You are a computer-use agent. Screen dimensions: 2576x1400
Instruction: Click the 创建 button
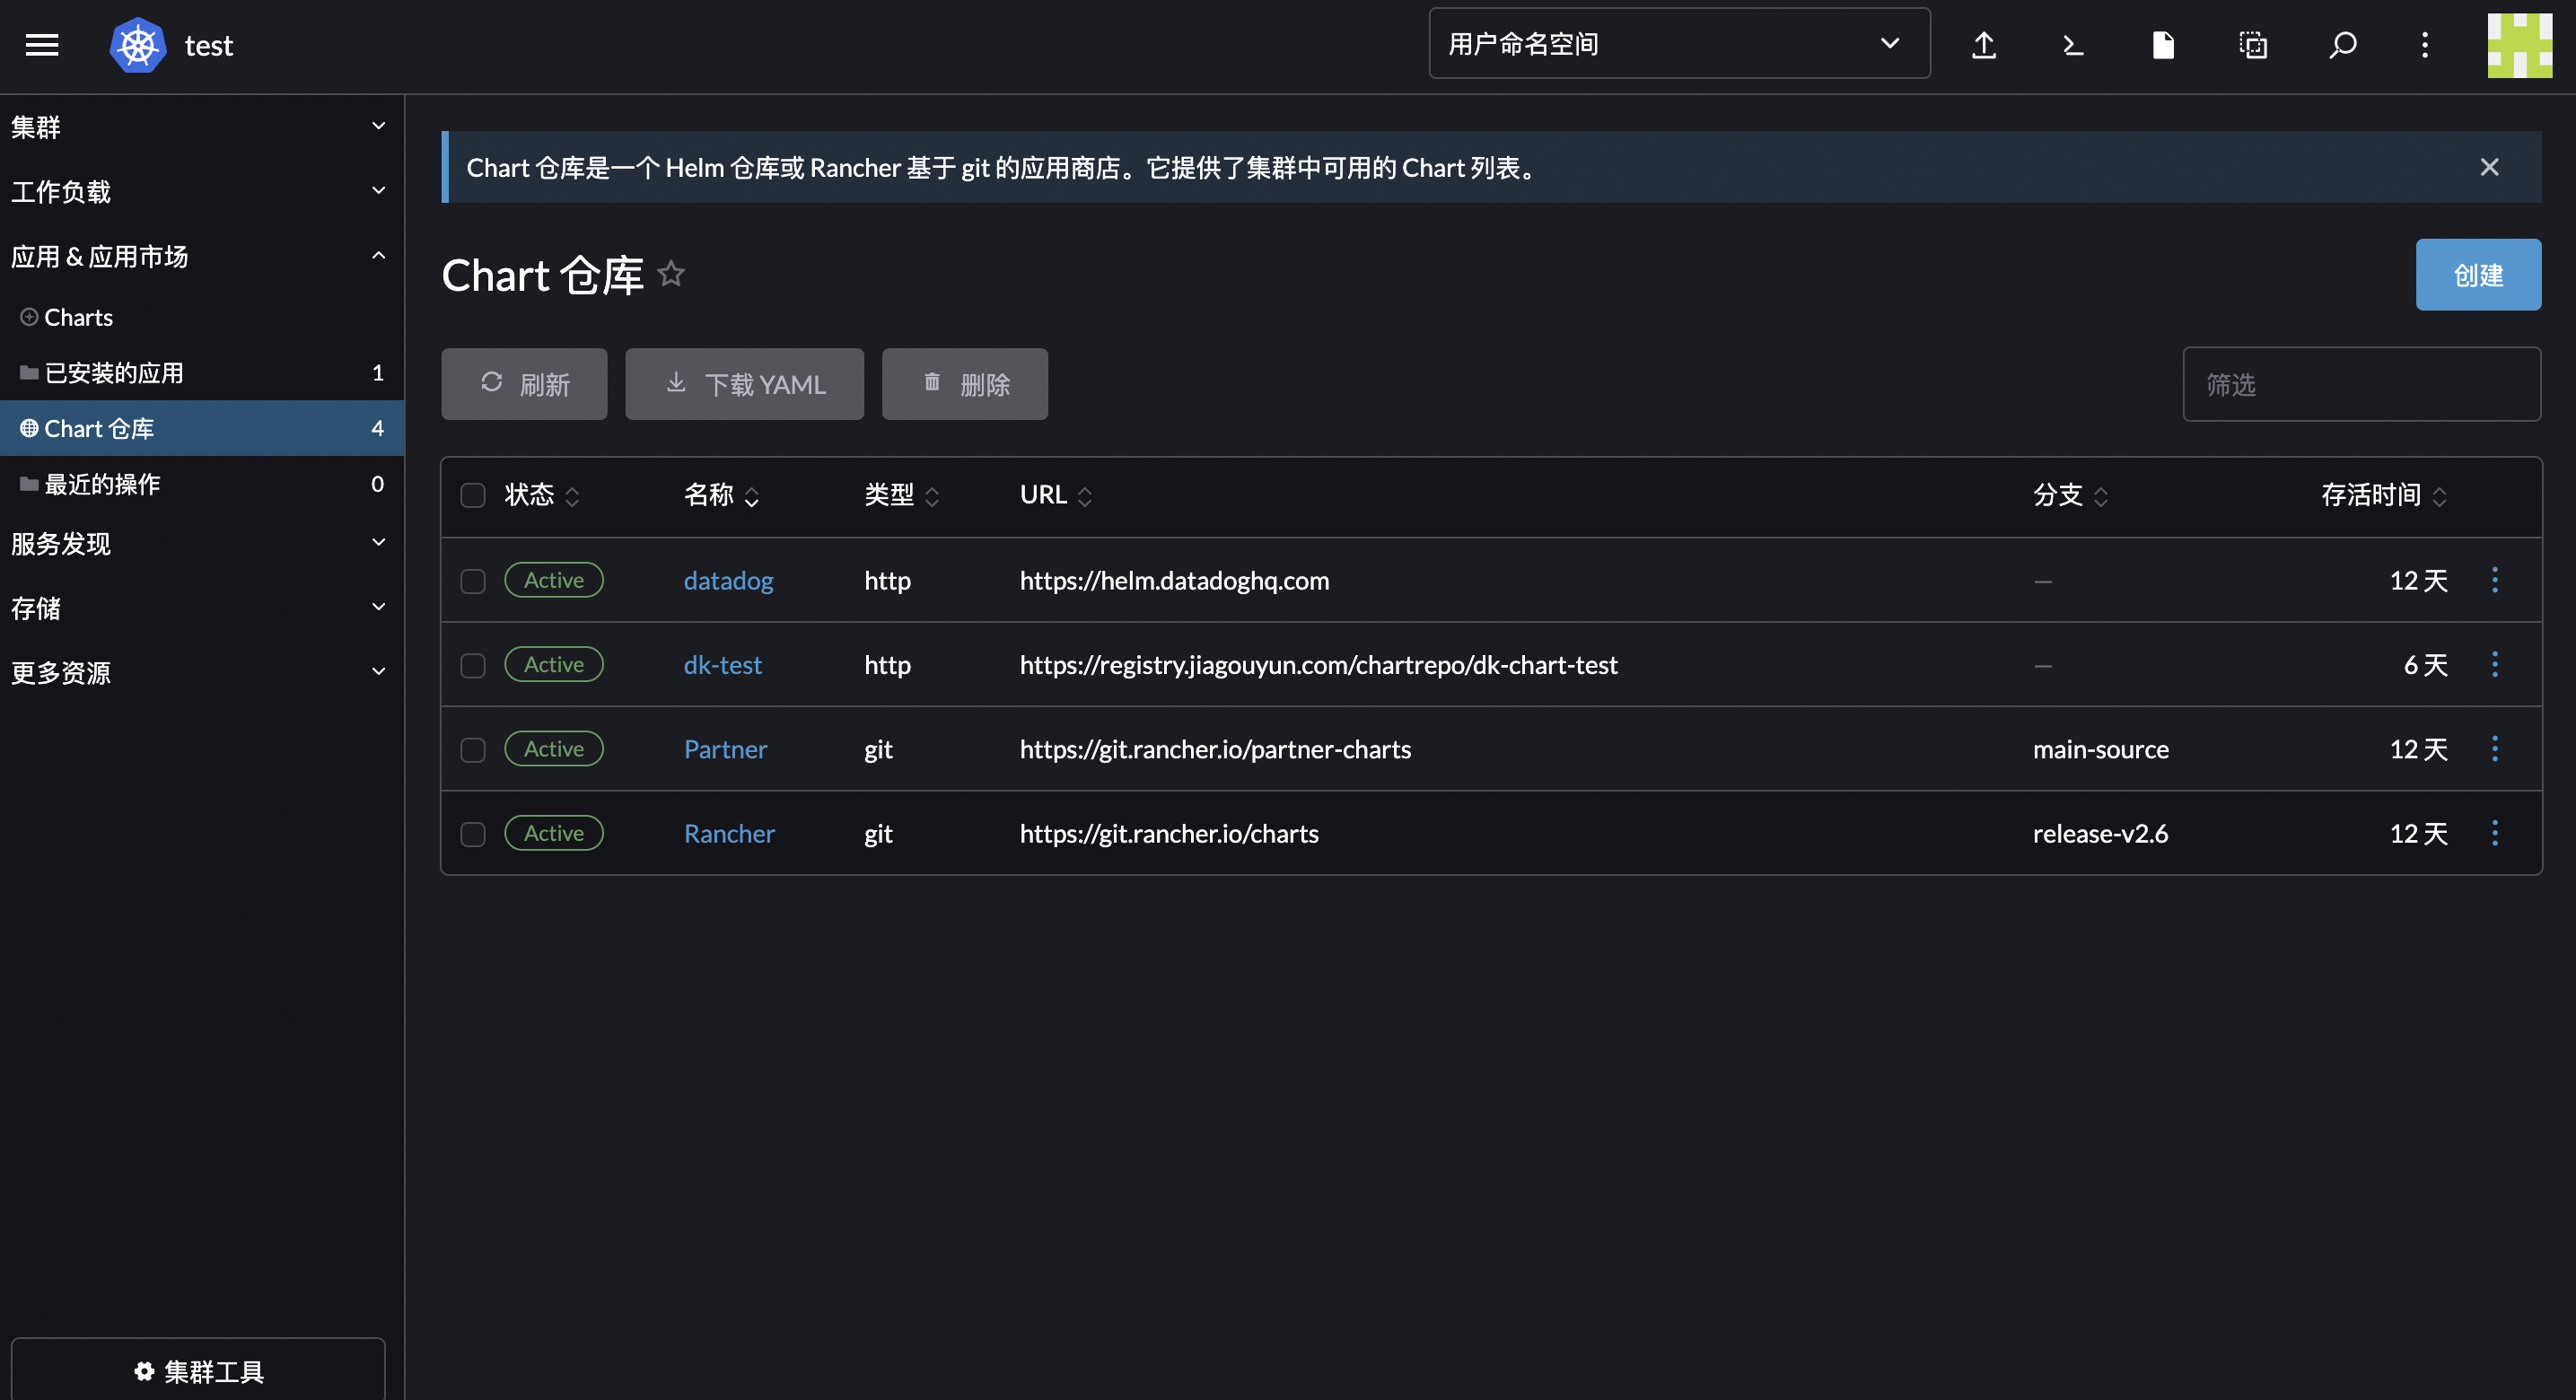tap(2478, 274)
